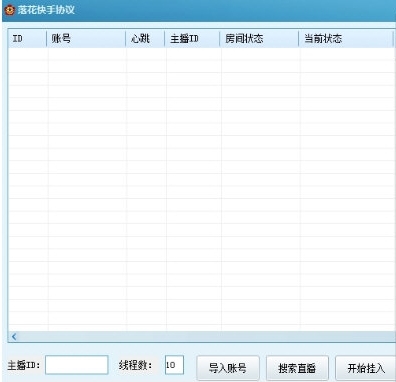
Task: Sort by 房间状态 column header
Action: [259, 39]
